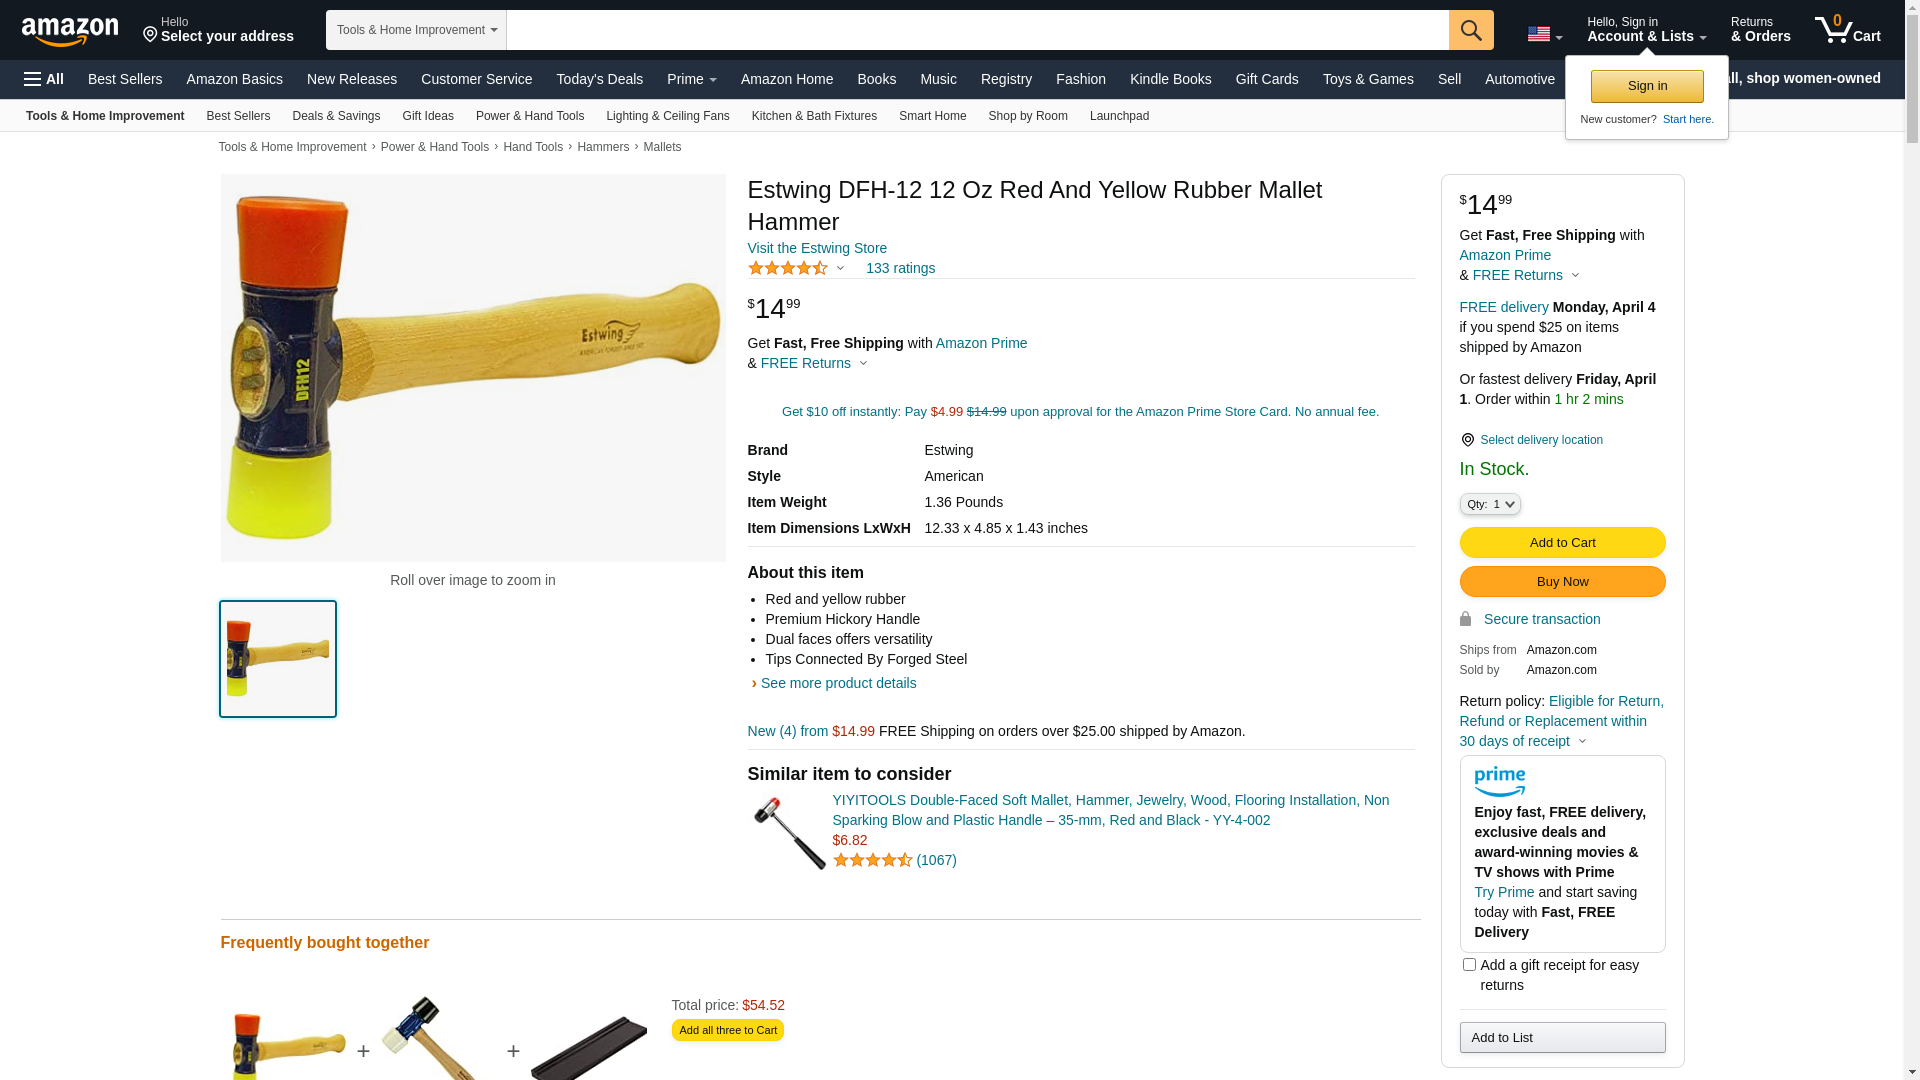1920x1080 pixels.
Task: Click Add all three to Cart
Action: 728,1030
